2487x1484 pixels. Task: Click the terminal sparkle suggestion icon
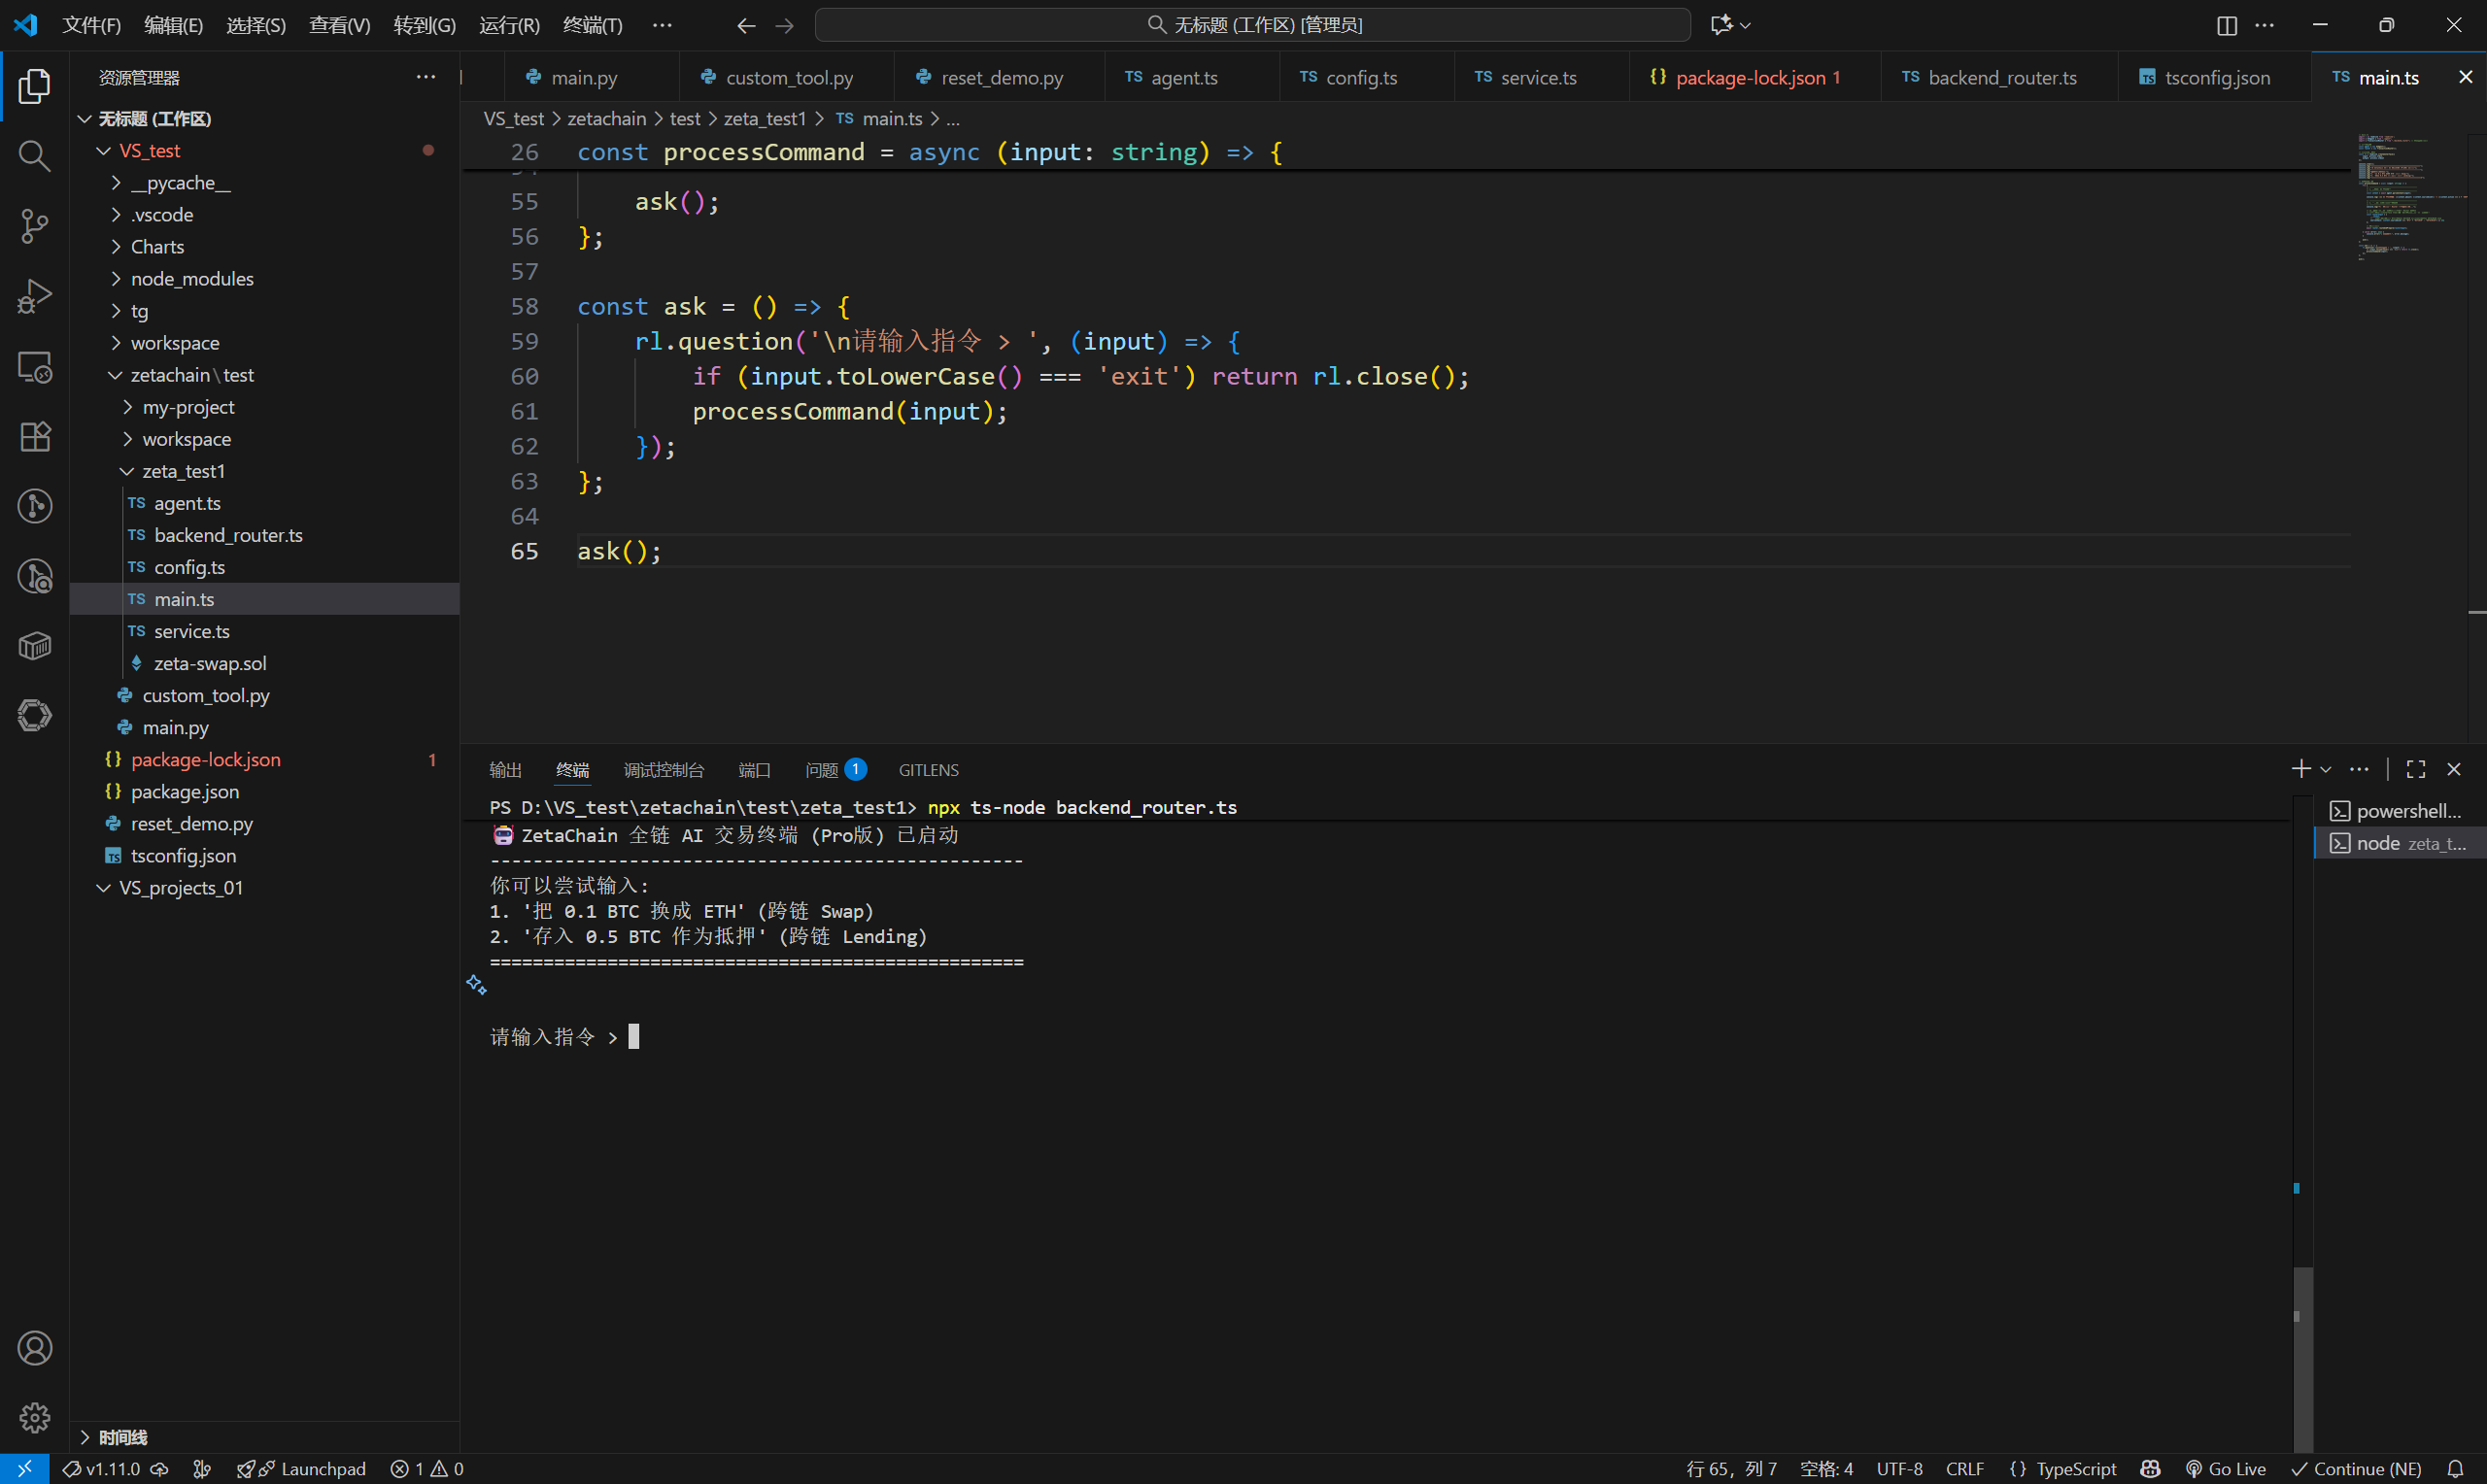coord(476,985)
